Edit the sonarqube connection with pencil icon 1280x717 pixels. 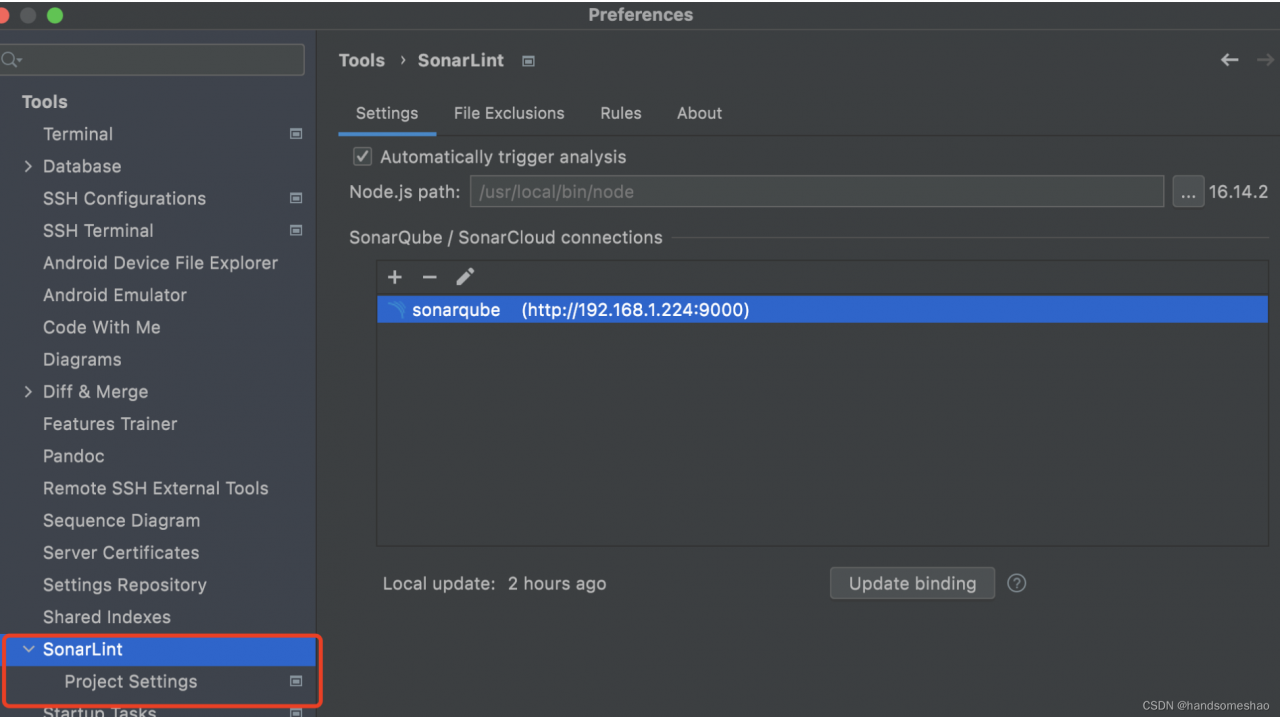click(x=465, y=277)
